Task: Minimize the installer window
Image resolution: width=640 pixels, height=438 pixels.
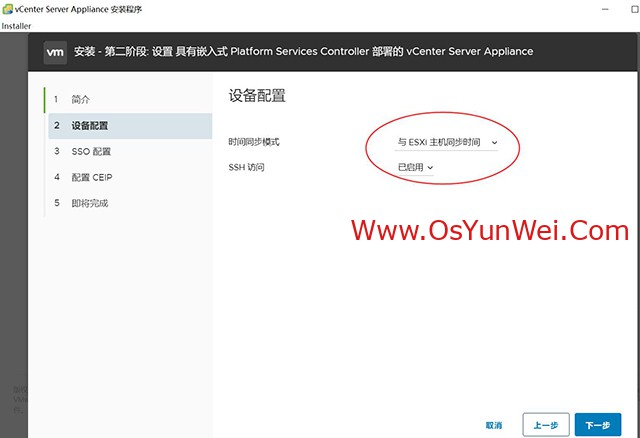Action: (605, 9)
